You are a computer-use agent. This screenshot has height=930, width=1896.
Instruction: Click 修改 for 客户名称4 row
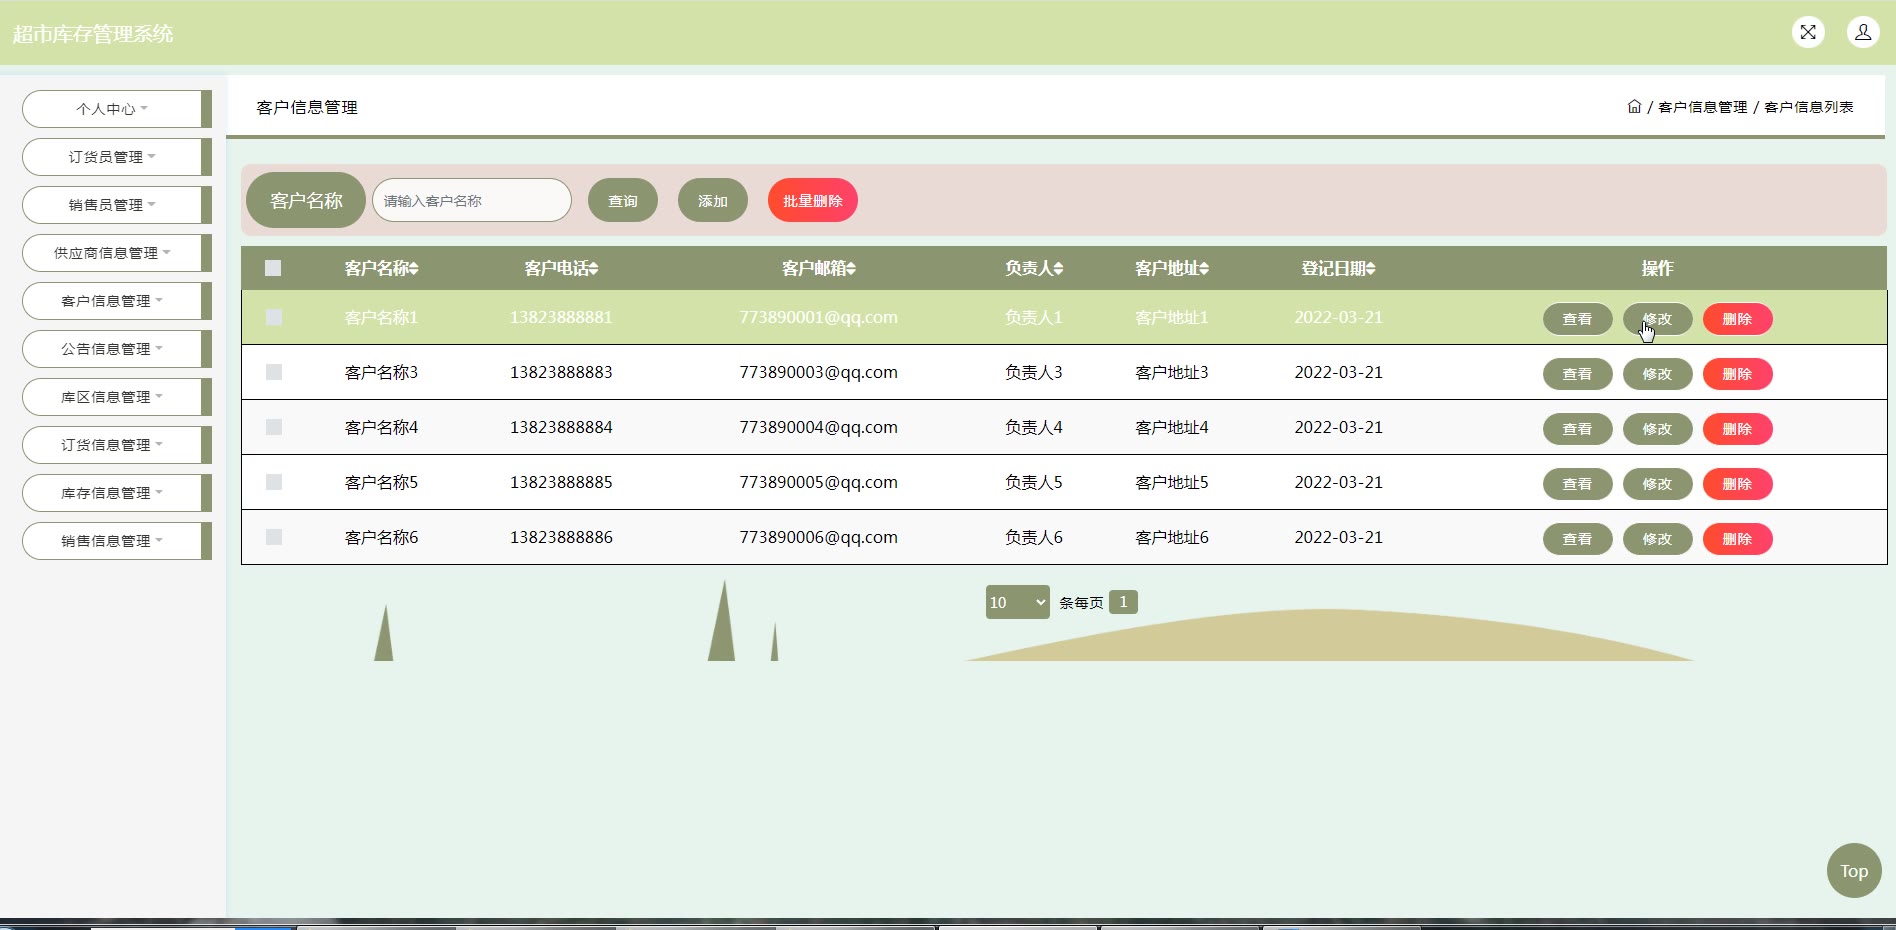pos(1657,429)
